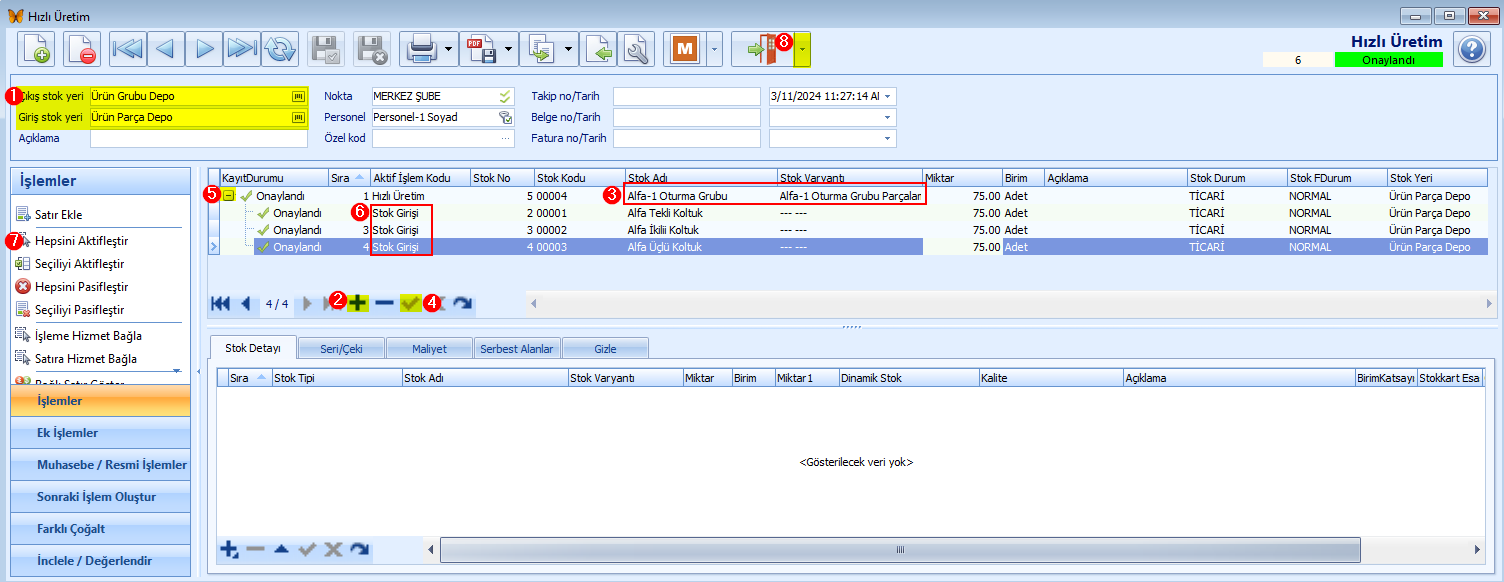Open the İncele / Değerlendir section
This screenshot has height=582, width=1504.
click(100, 561)
